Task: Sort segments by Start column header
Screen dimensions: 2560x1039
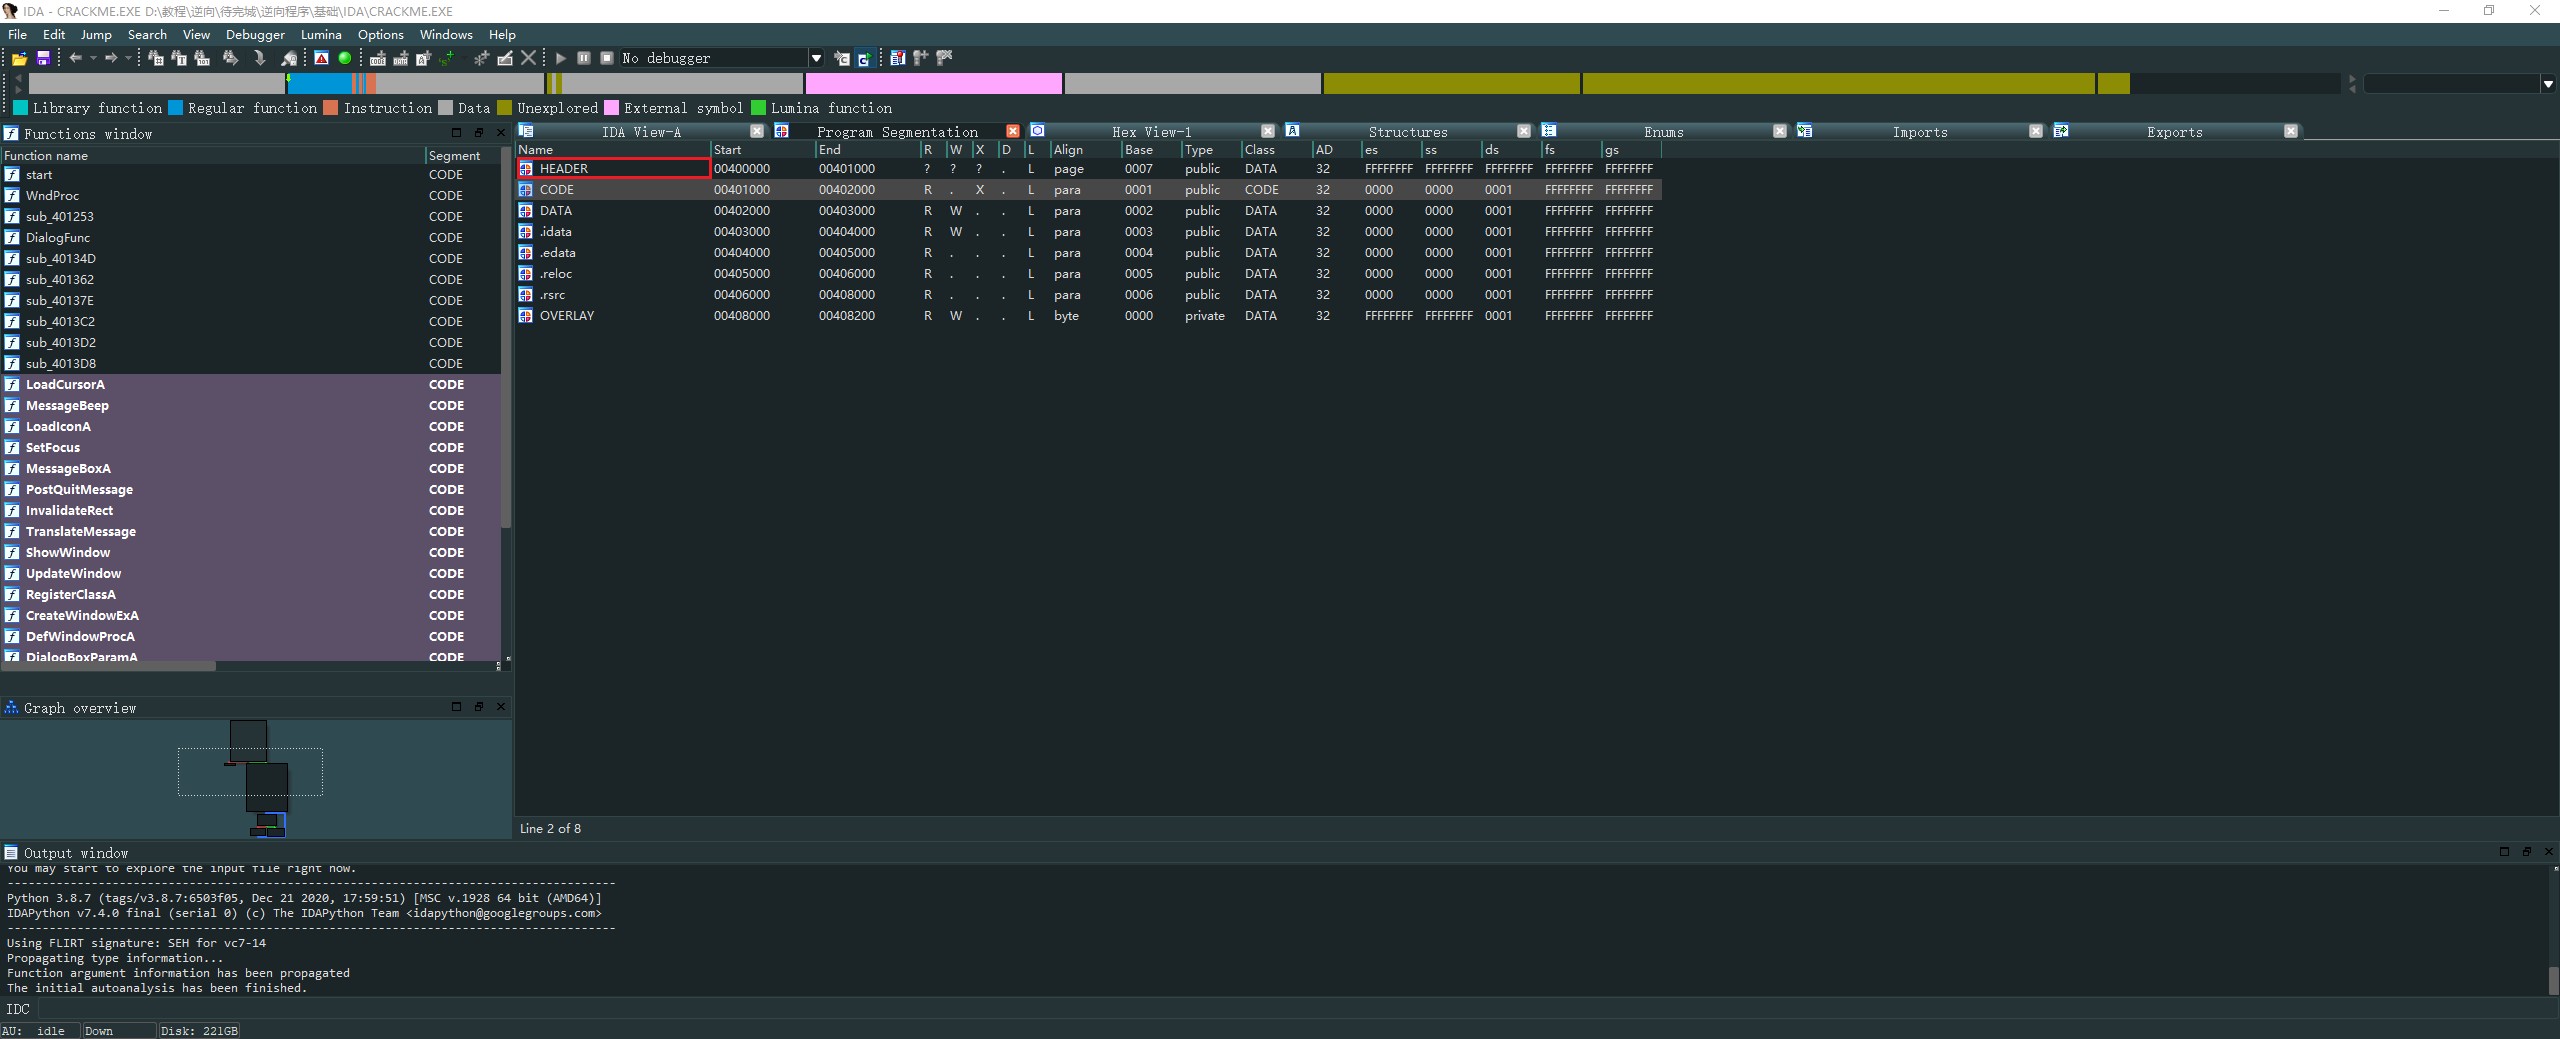Action: tap(763, 150)
